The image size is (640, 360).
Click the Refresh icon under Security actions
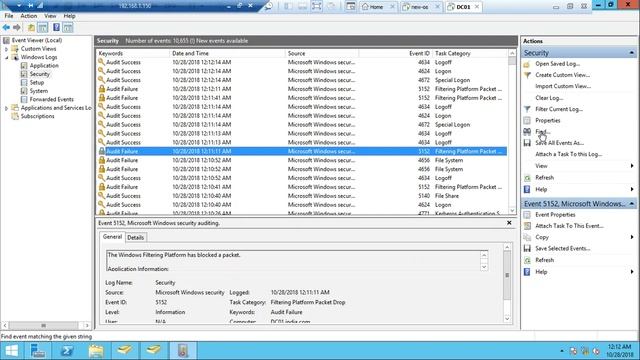click(527, 178)
